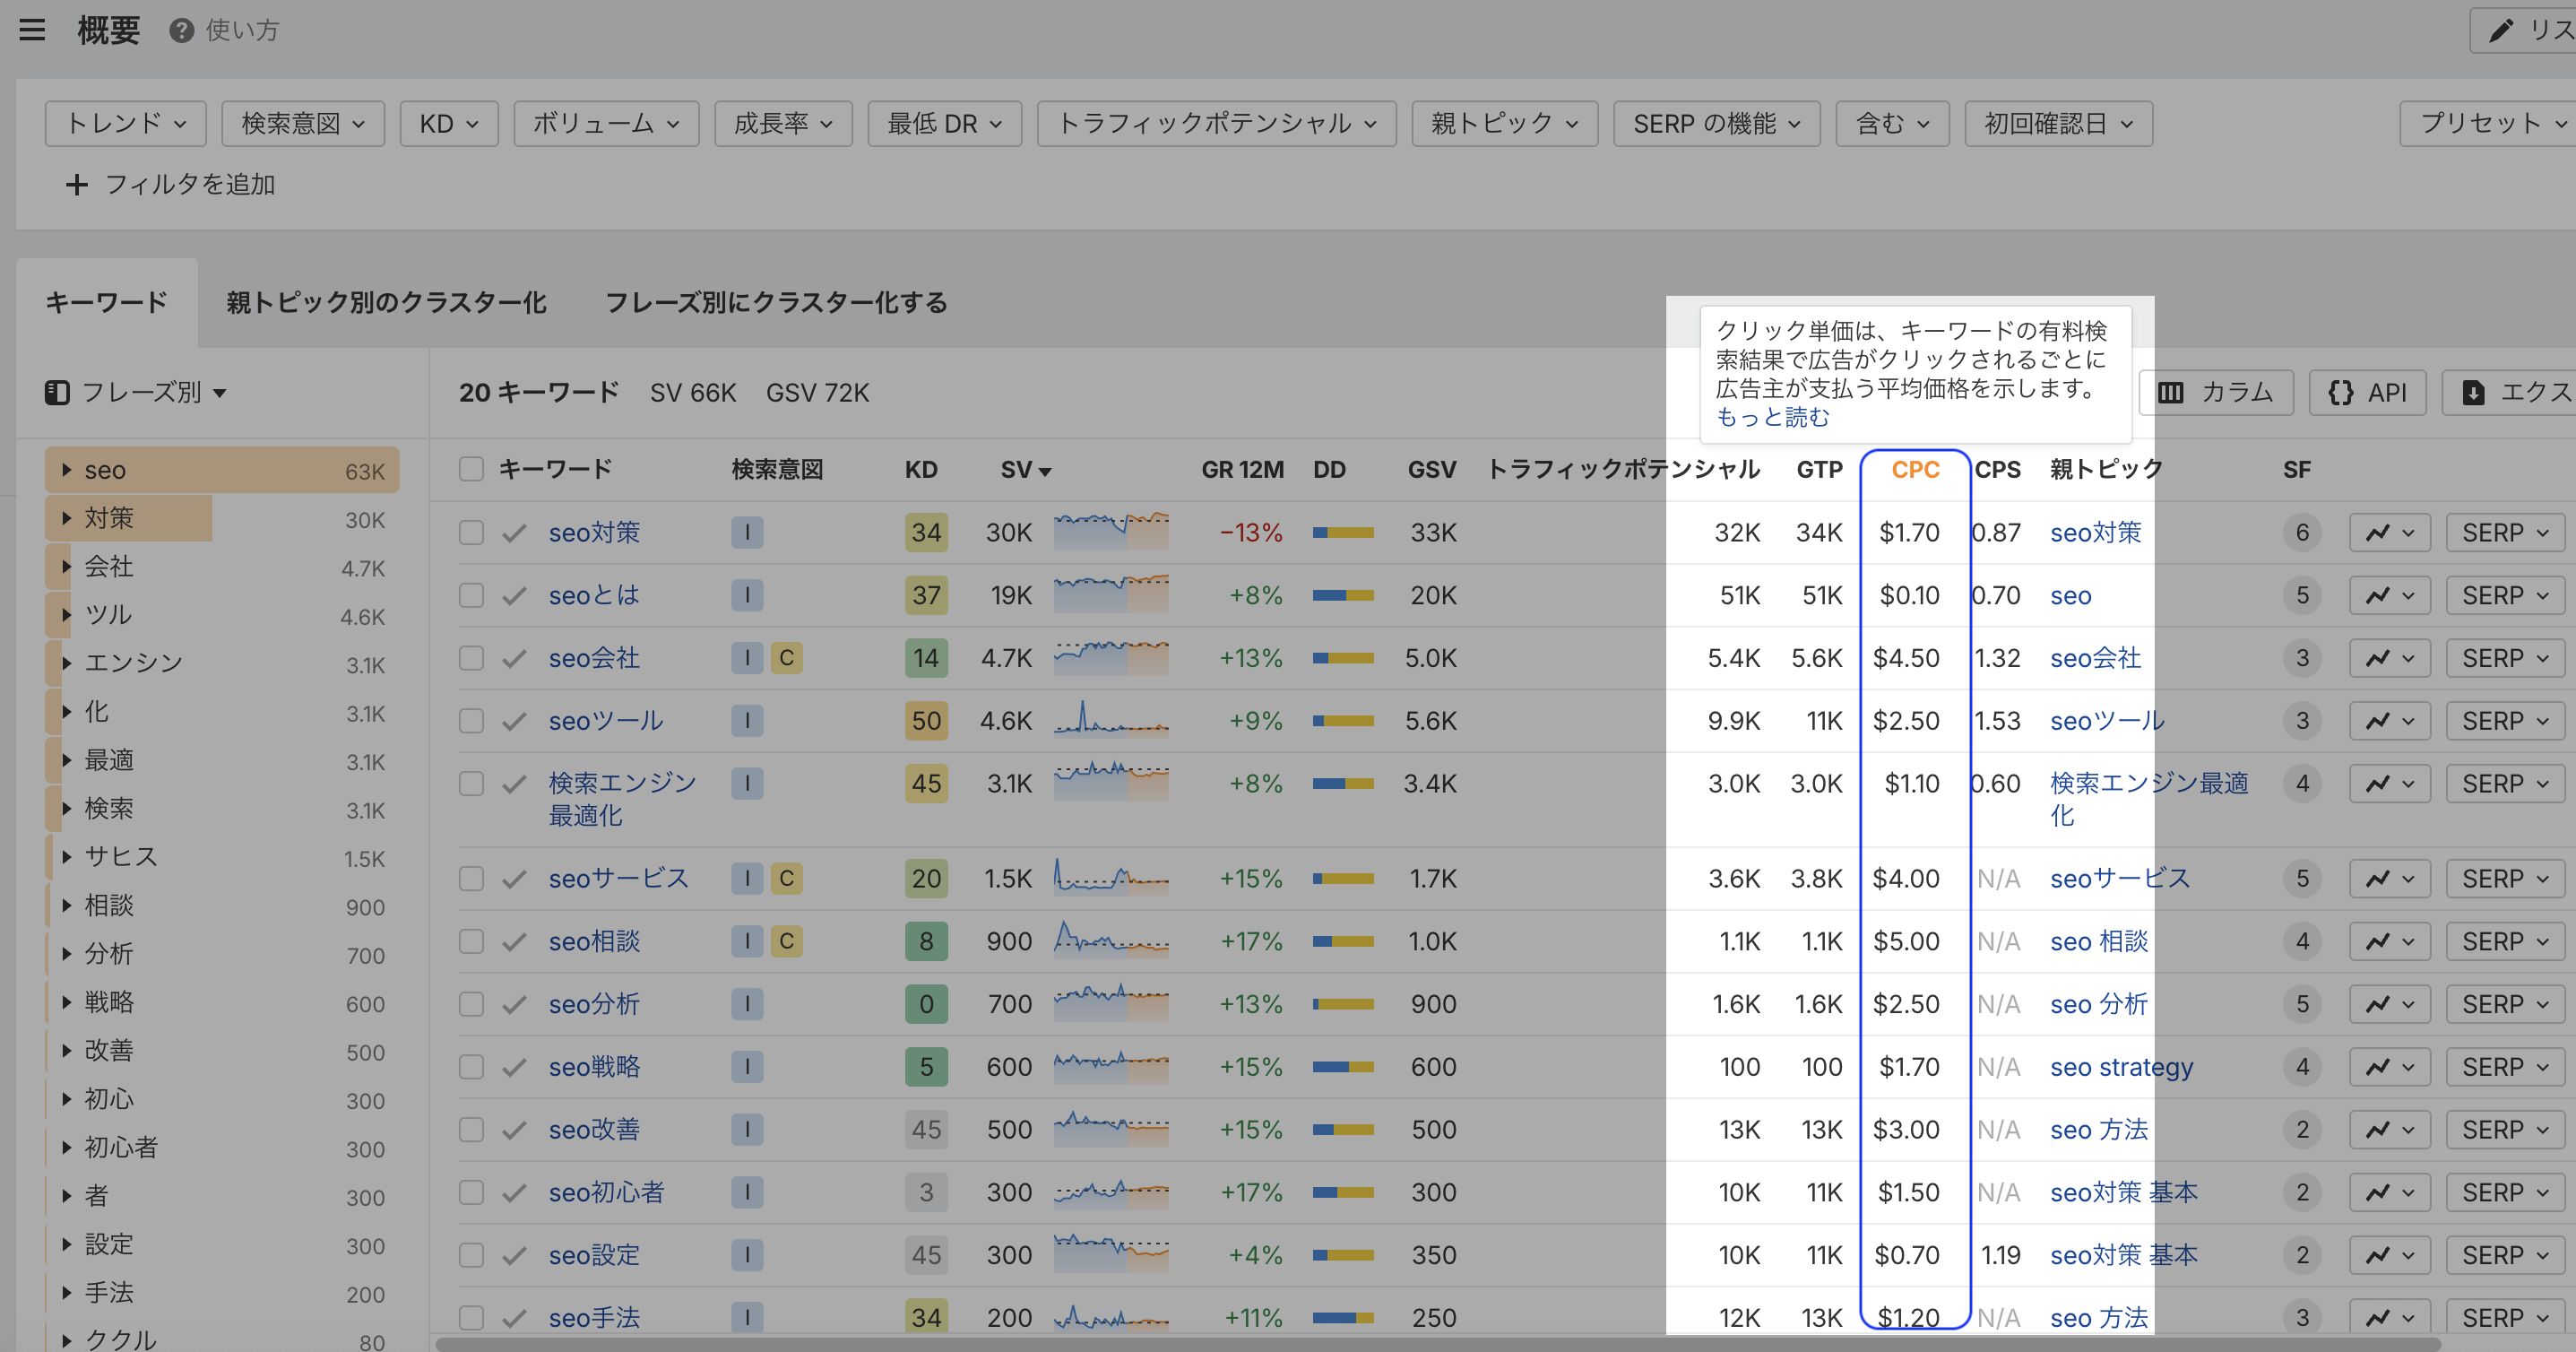Switch to フレーズ別にクラスター化する tab
2576x1352 pixels.
coord(776,303)
